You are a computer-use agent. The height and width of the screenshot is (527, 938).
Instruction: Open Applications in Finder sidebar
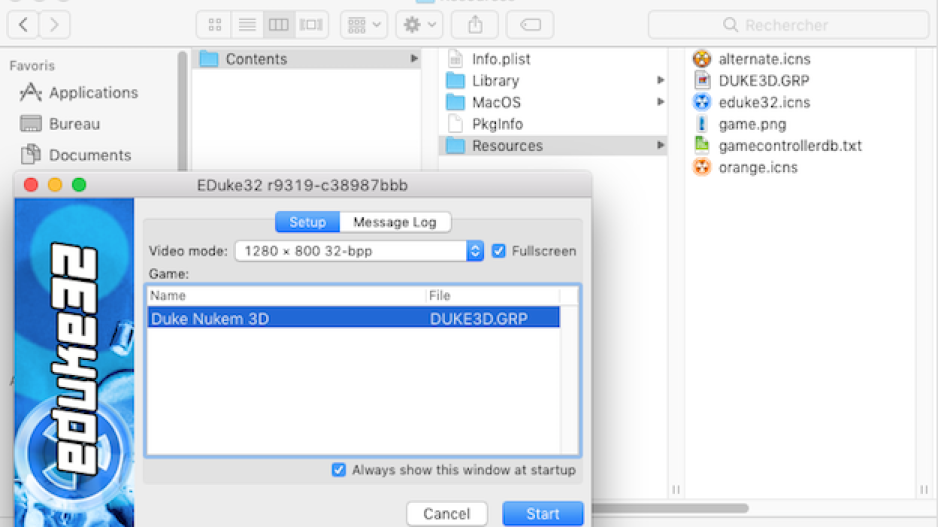point(79,93)
